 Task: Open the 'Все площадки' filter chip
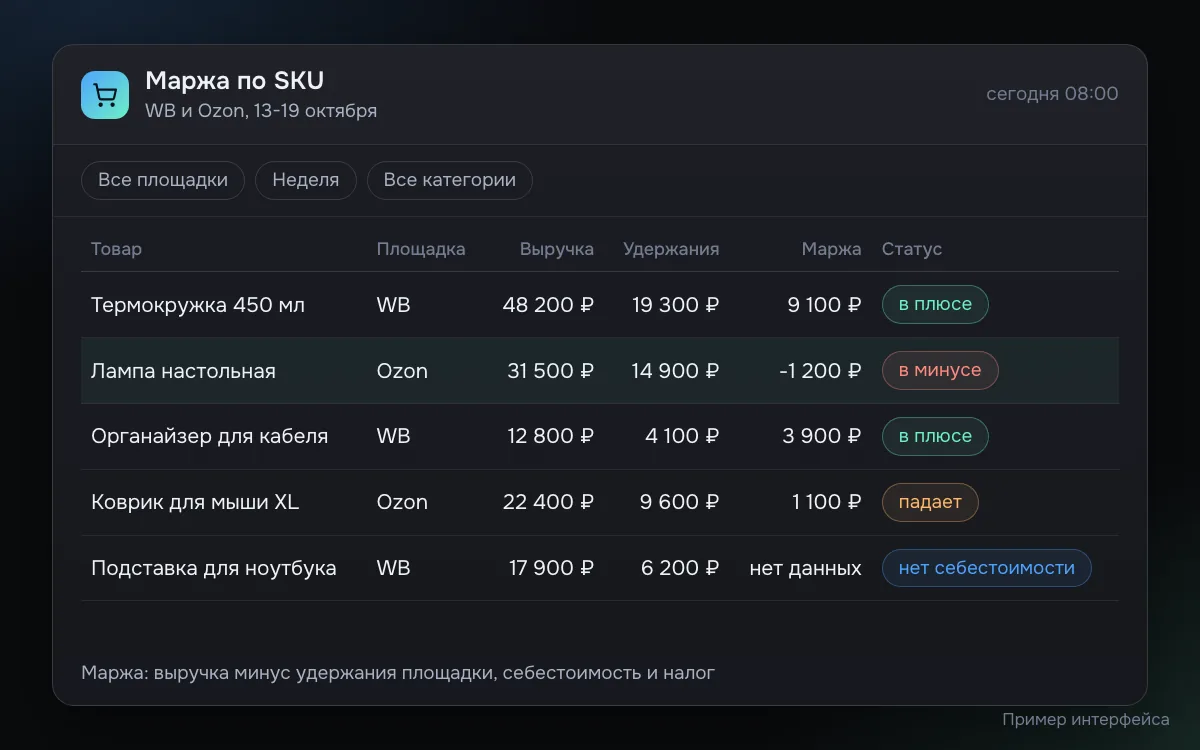pyautogui.click(x=163, y=180)
